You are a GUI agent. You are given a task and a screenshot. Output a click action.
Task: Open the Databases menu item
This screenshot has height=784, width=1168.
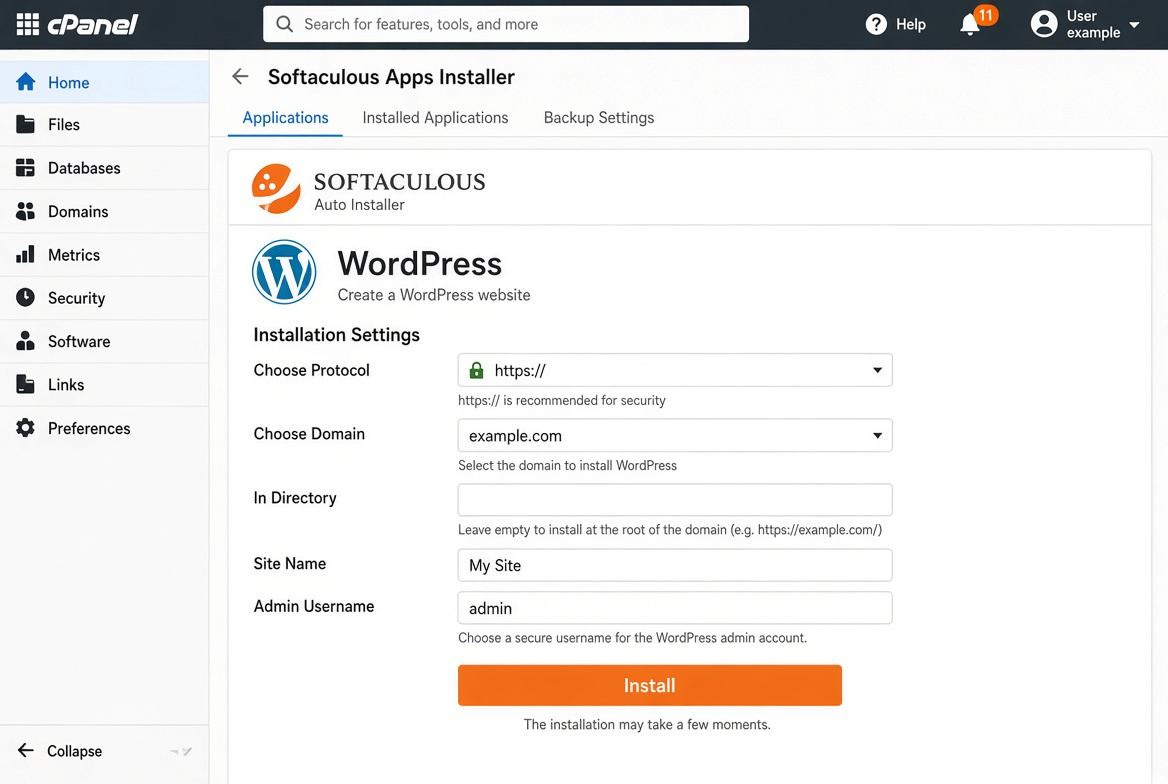[x=104, y=168]
